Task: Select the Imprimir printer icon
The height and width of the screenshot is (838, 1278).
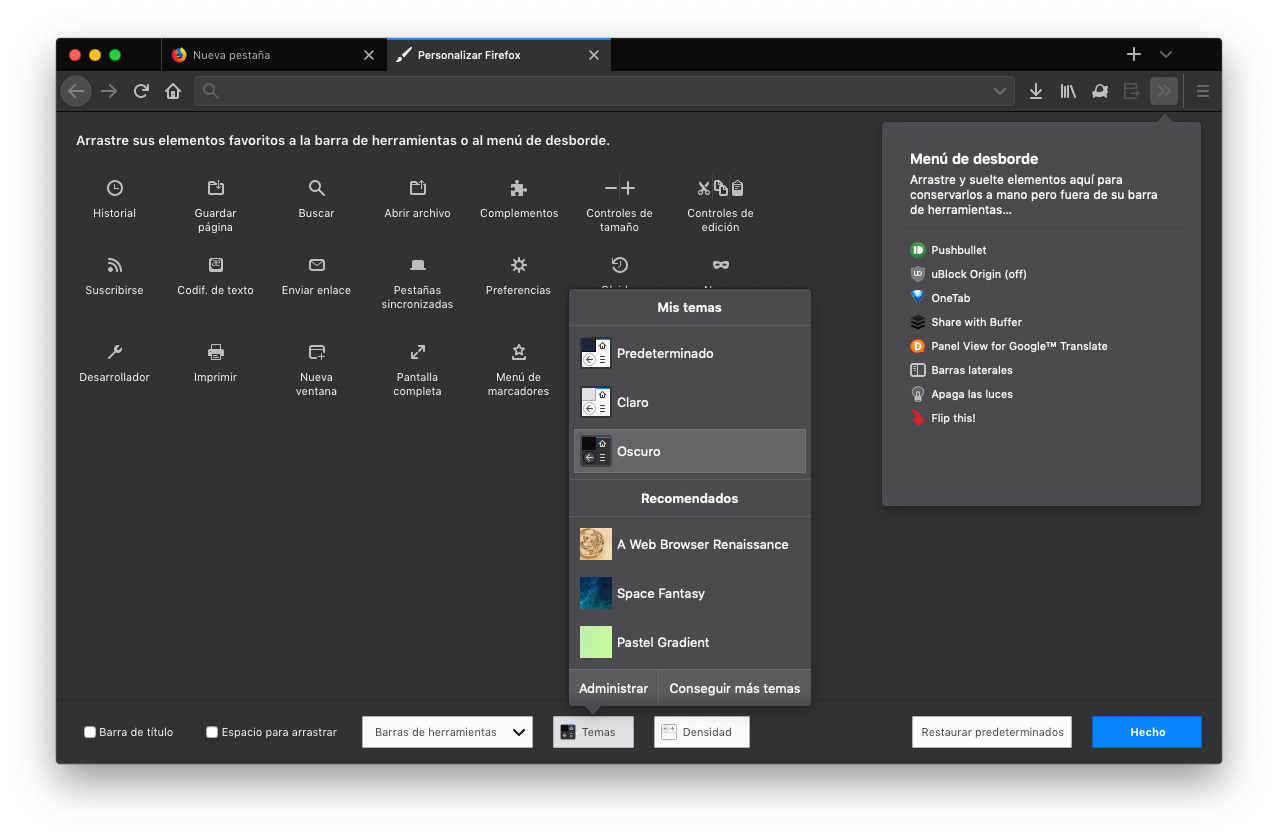Action: point(216,352)
